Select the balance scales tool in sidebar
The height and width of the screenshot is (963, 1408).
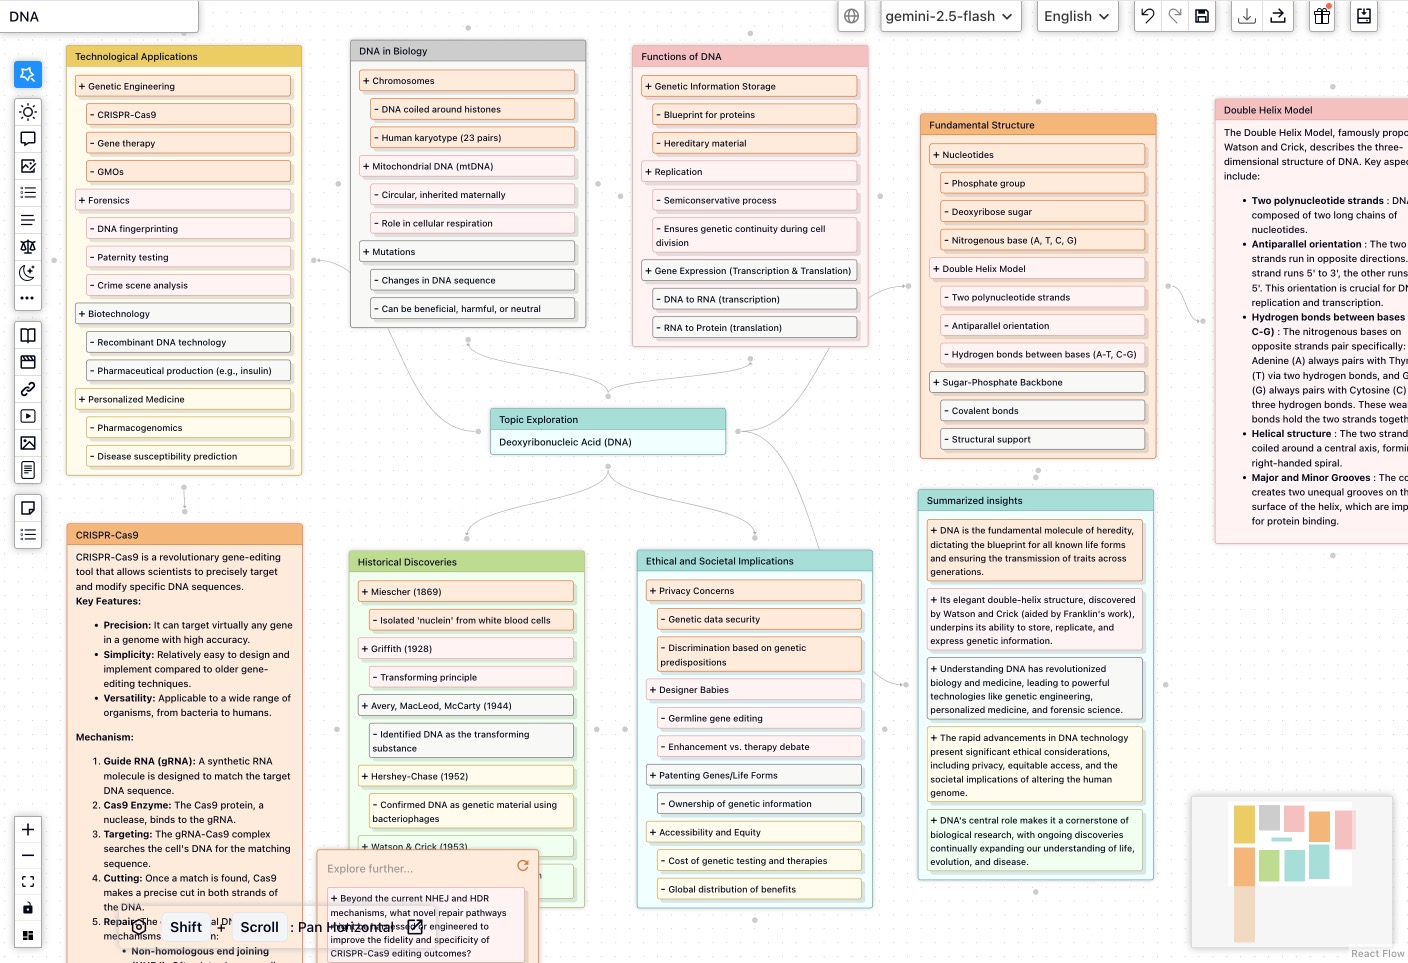point(28,246)
